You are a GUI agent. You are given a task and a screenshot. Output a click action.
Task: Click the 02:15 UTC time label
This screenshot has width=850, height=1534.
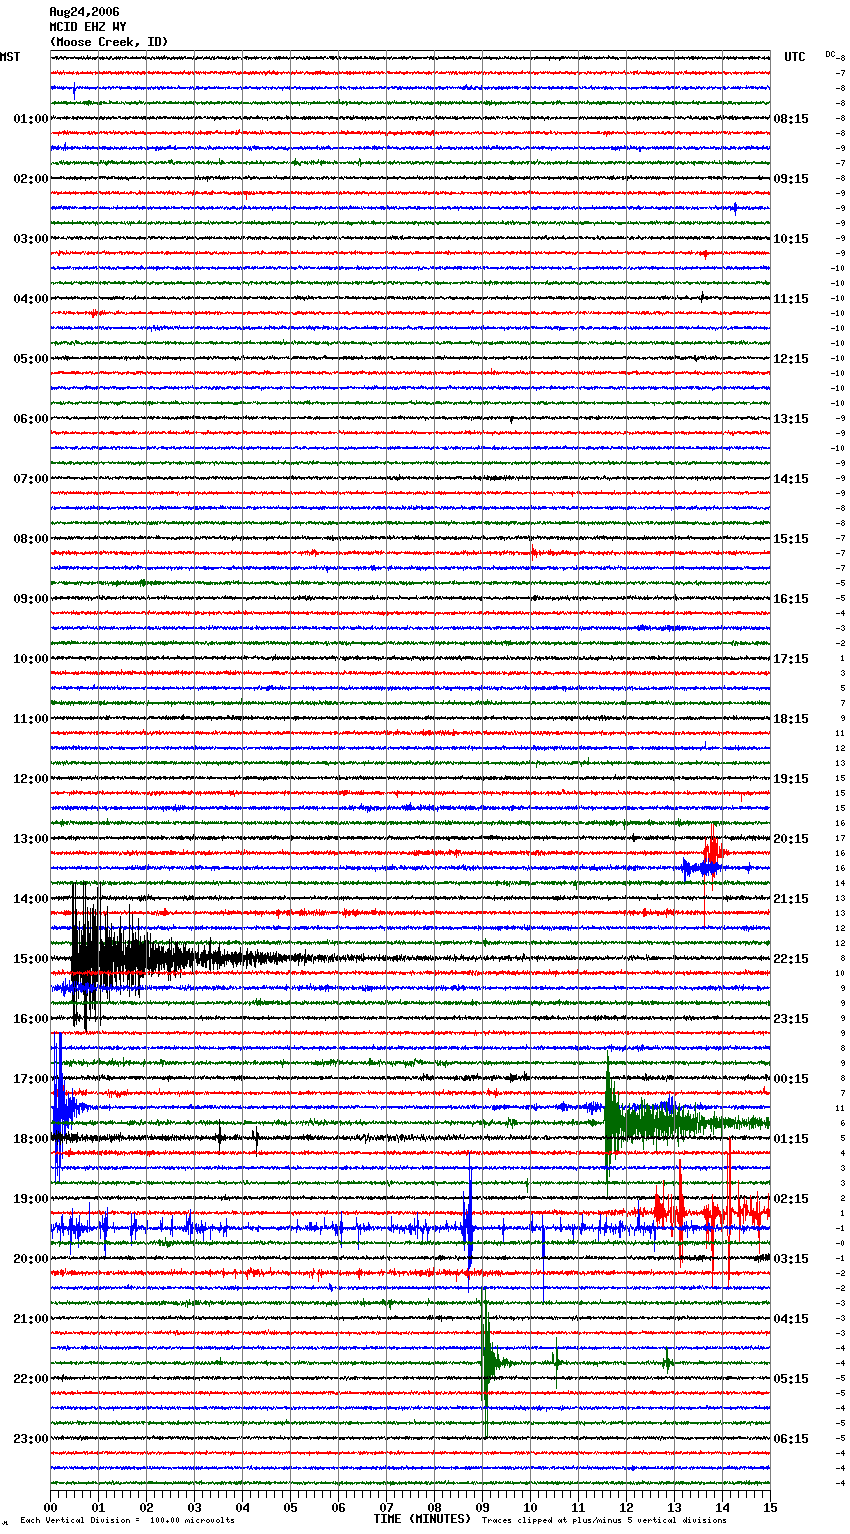pos(791,1199)
